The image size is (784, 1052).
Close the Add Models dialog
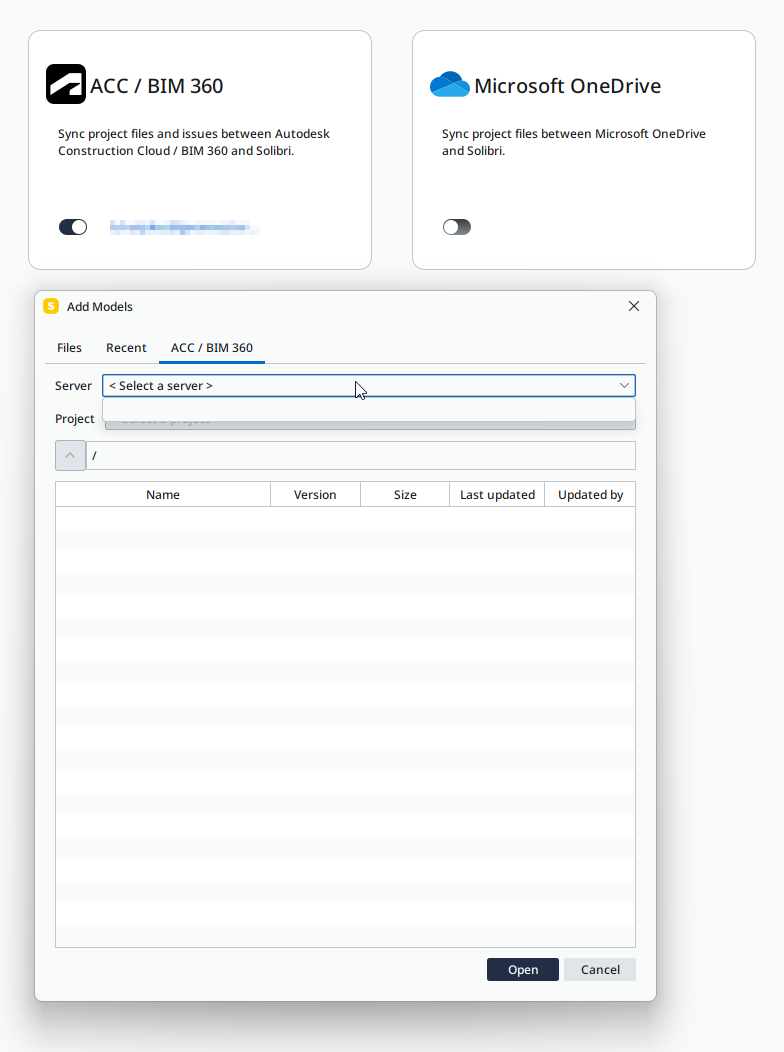pyautogui.click(x=634, y=306)
